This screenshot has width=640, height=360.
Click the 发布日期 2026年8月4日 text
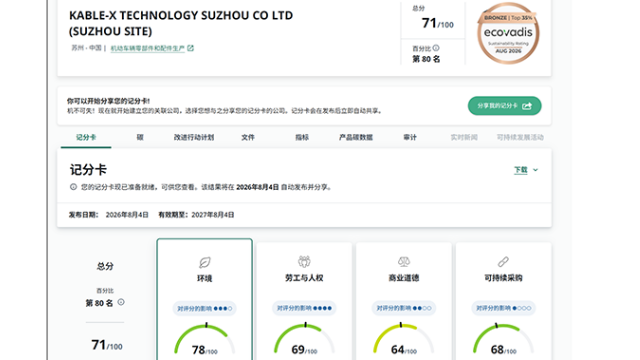(109, 215)
